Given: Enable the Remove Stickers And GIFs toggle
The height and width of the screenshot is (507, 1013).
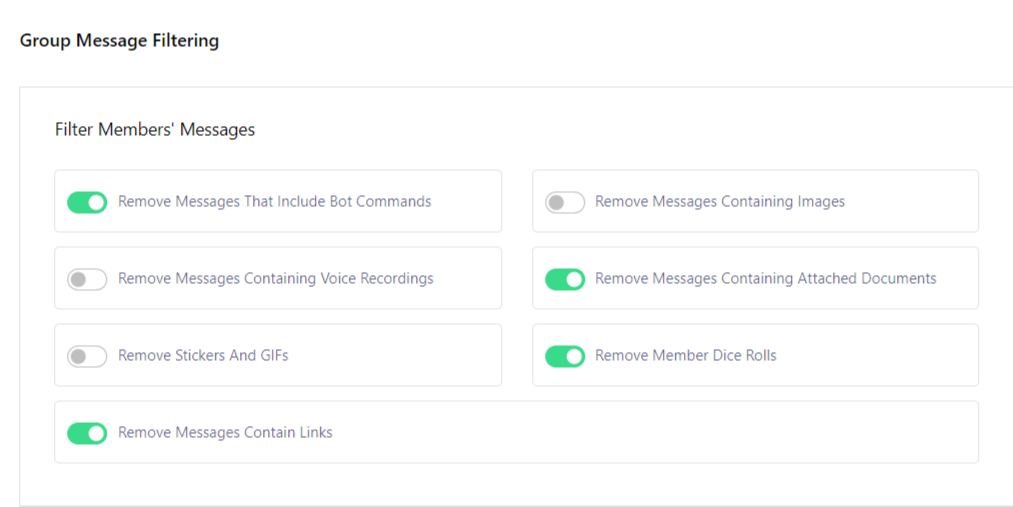Looking at the screenshot, I should tap(87, 356).
